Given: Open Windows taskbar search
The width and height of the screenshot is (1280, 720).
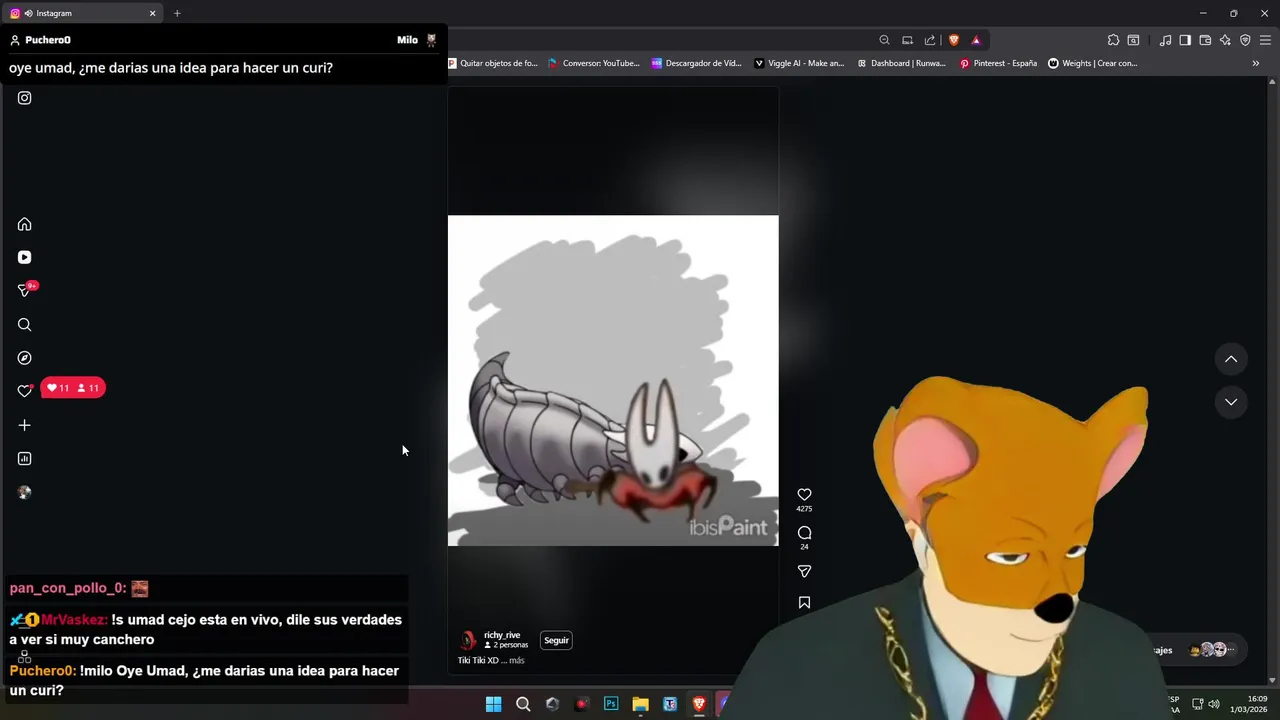Looking at the screenshot, I should (523, 704).
